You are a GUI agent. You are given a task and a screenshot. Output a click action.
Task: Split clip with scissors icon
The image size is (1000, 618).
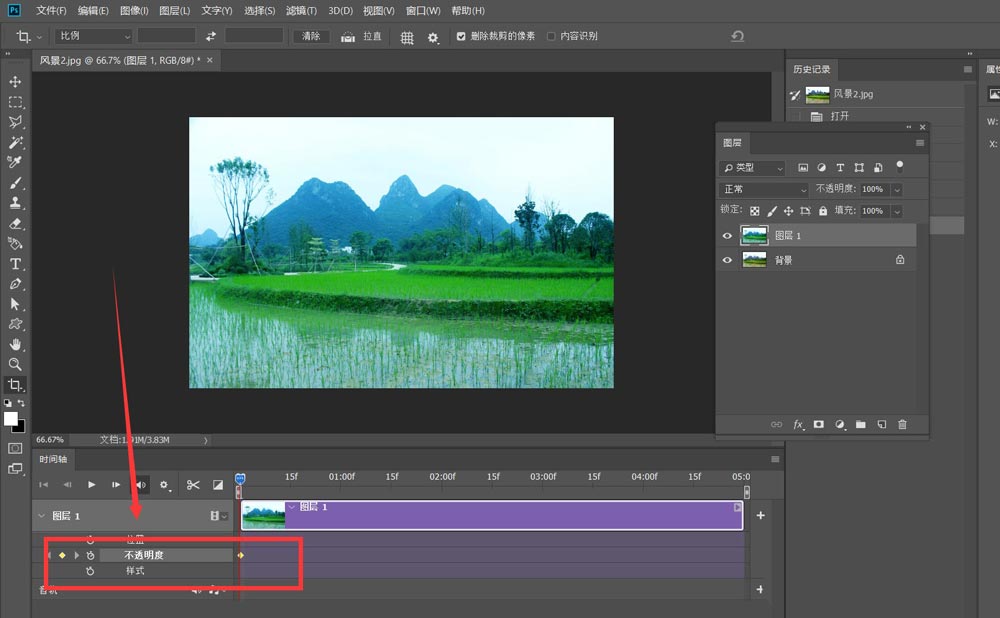[x=193, y=485]
